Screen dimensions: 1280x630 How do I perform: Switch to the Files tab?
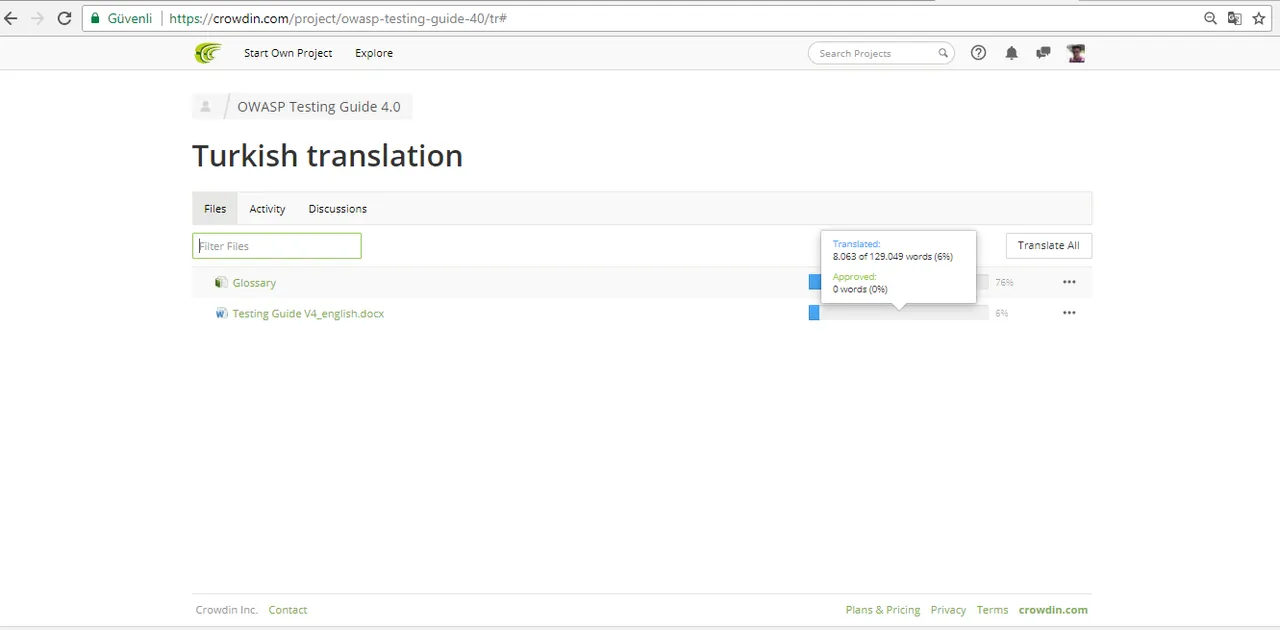(x=215, y=209)
